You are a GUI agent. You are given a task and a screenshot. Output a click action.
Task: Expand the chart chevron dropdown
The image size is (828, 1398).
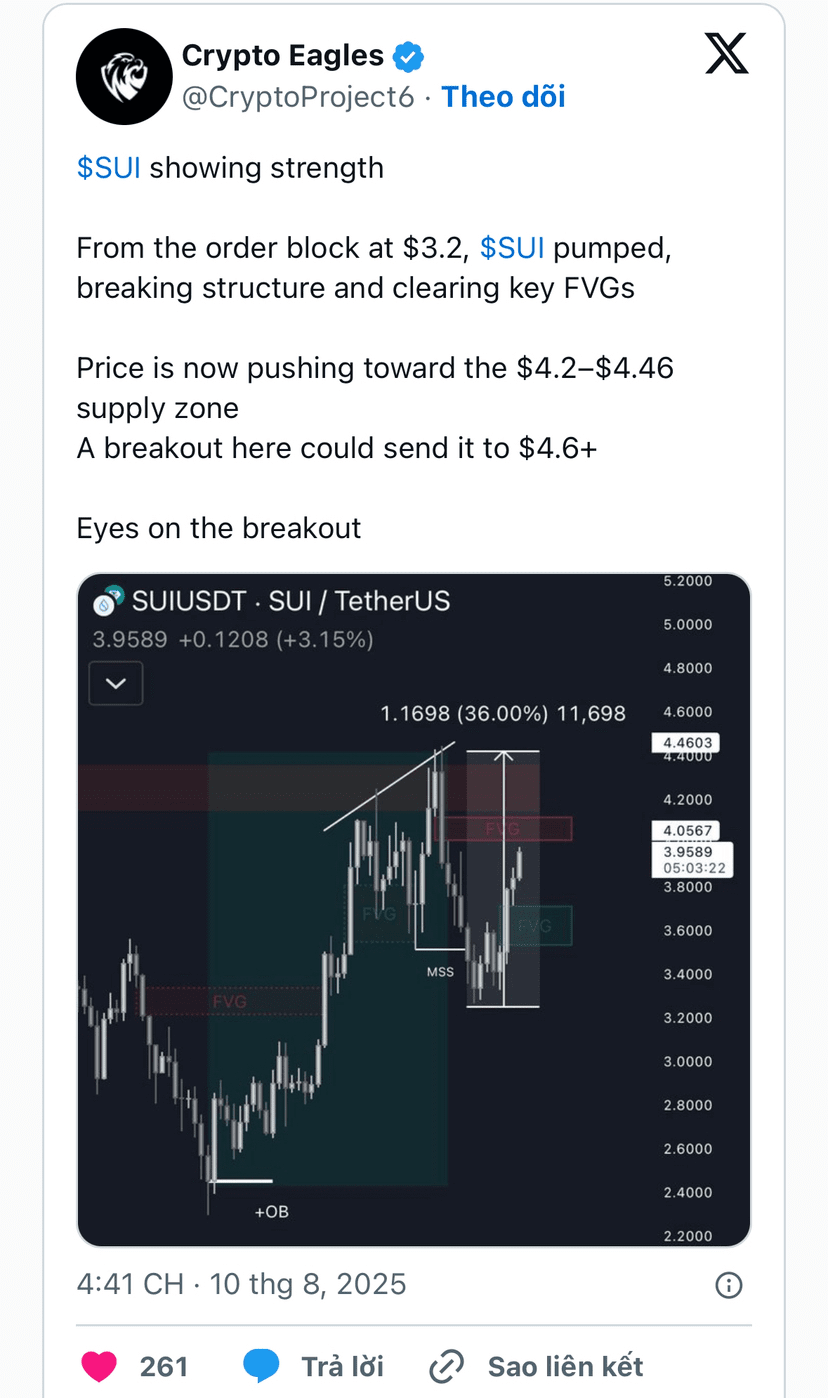[x=116, y=684]
